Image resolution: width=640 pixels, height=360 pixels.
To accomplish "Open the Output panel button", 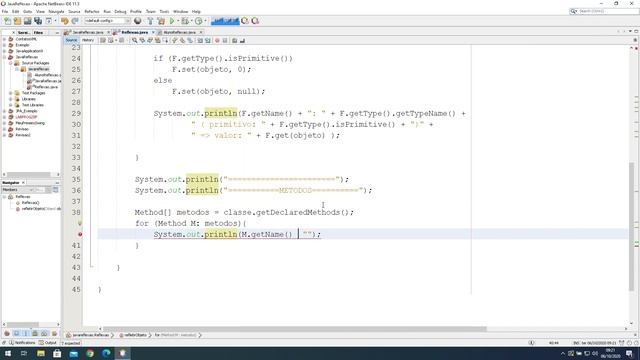I will [x=48, y=342].
